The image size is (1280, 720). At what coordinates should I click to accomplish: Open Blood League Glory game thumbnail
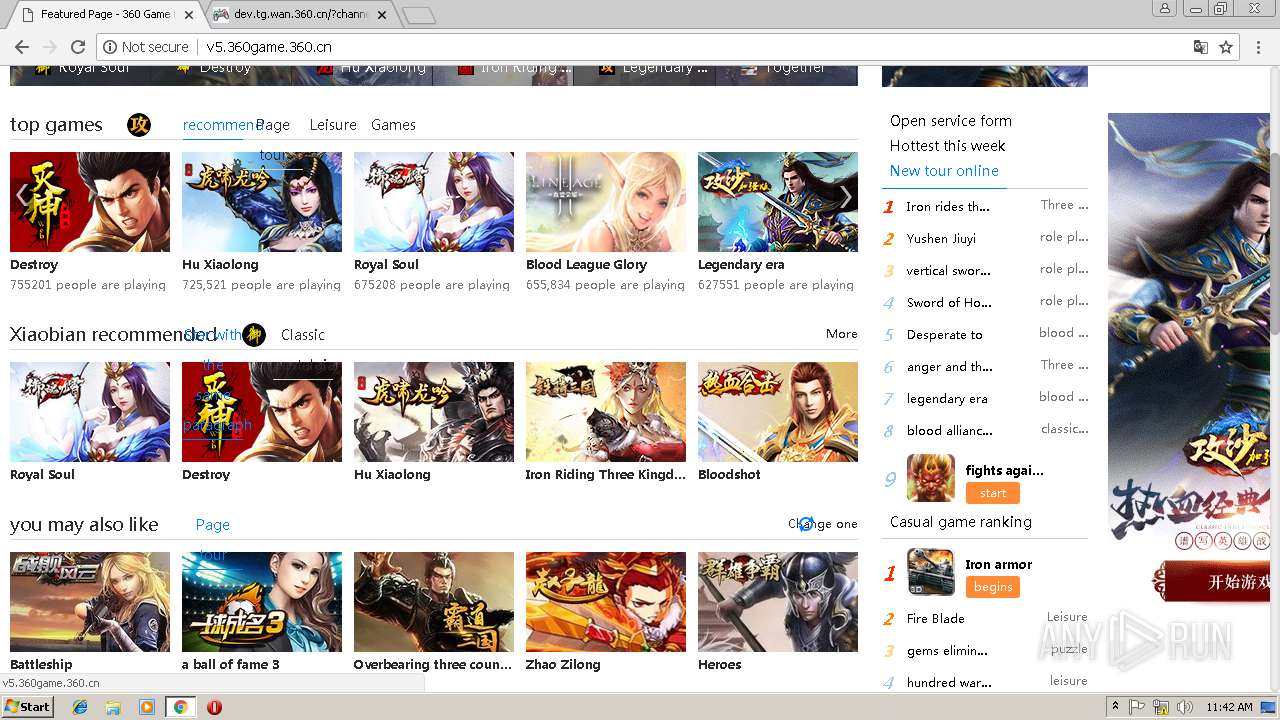606,202
